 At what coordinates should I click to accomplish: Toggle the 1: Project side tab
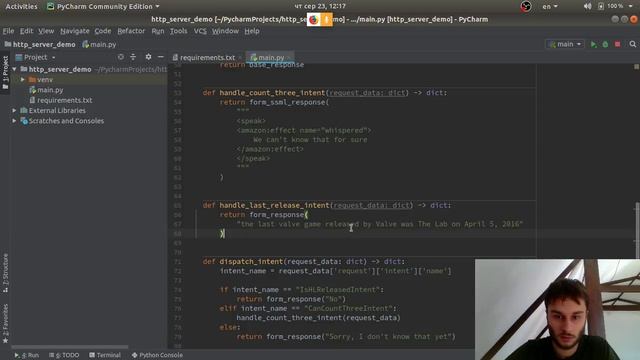[x=5, y=73]
